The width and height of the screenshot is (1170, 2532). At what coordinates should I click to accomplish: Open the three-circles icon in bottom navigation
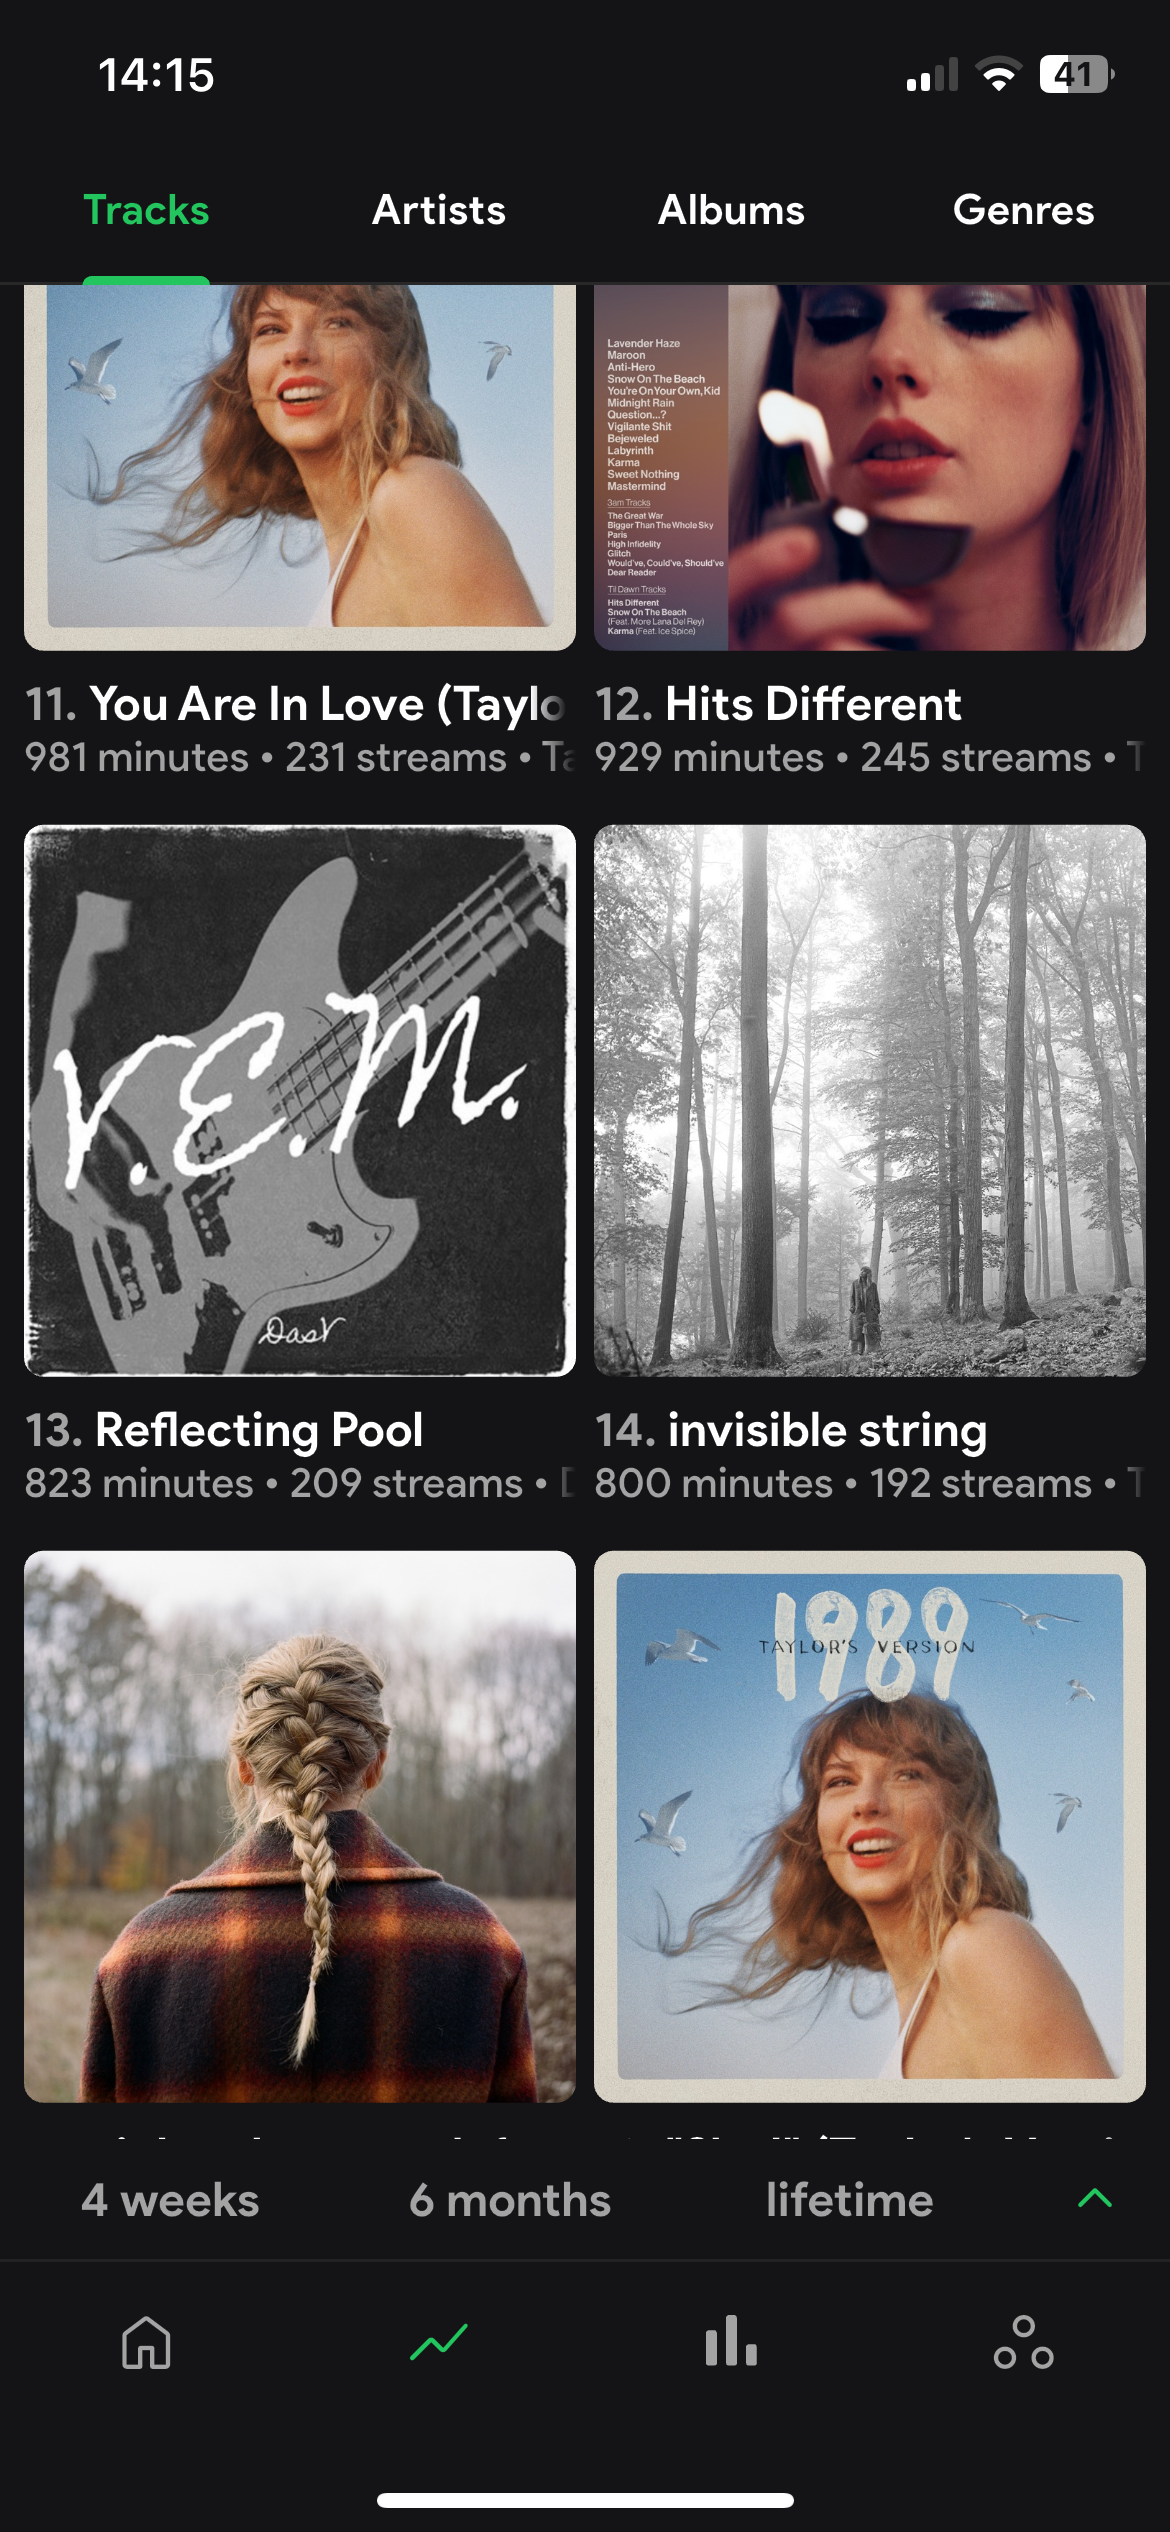[x=1023, y=2342]
